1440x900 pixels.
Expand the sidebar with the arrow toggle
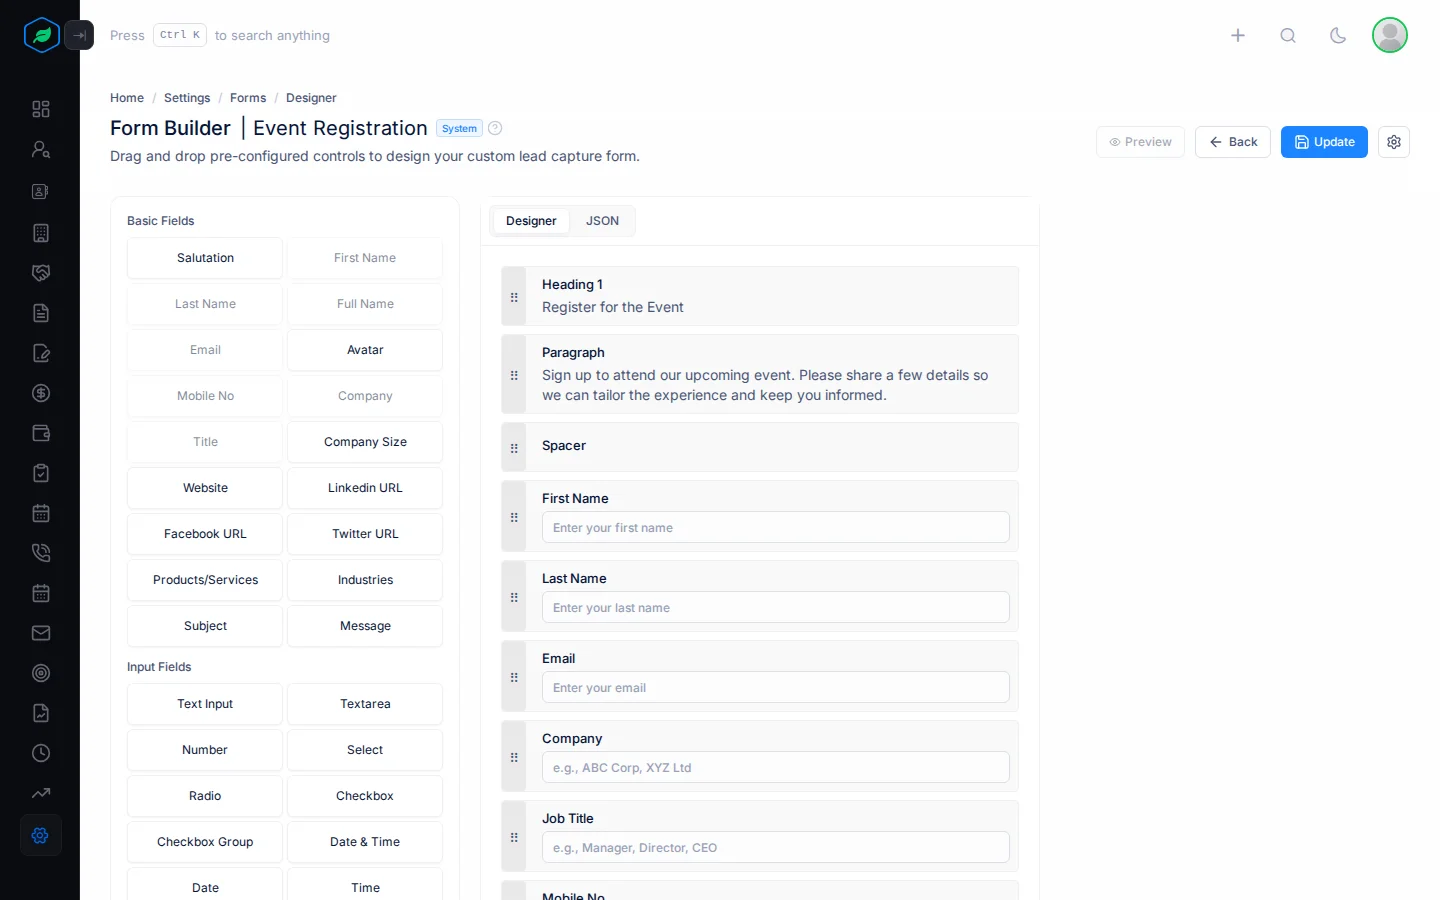[79, 35]
